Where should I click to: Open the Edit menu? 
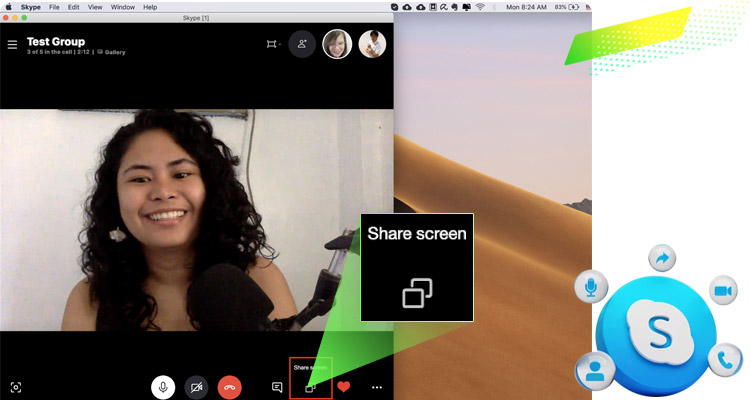click(x=73, y=7)
